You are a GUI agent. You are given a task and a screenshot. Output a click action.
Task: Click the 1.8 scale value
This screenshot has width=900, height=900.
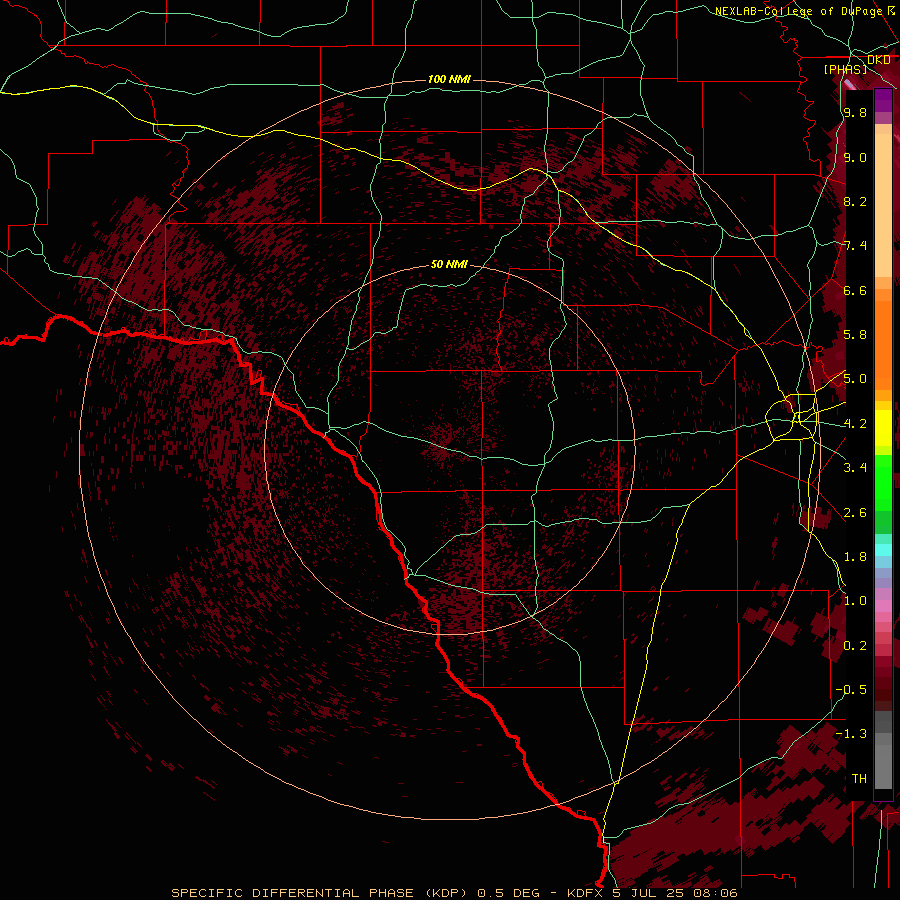tap(855, 557)
